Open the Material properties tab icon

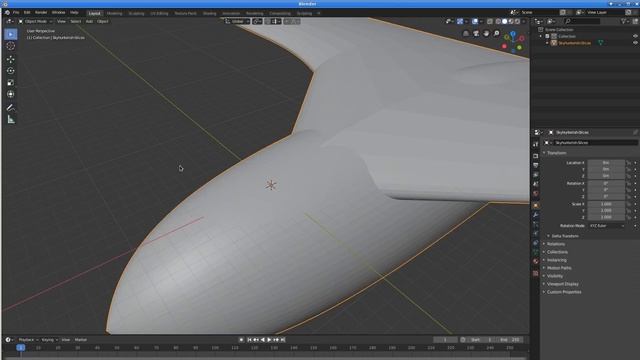point(536,261)
